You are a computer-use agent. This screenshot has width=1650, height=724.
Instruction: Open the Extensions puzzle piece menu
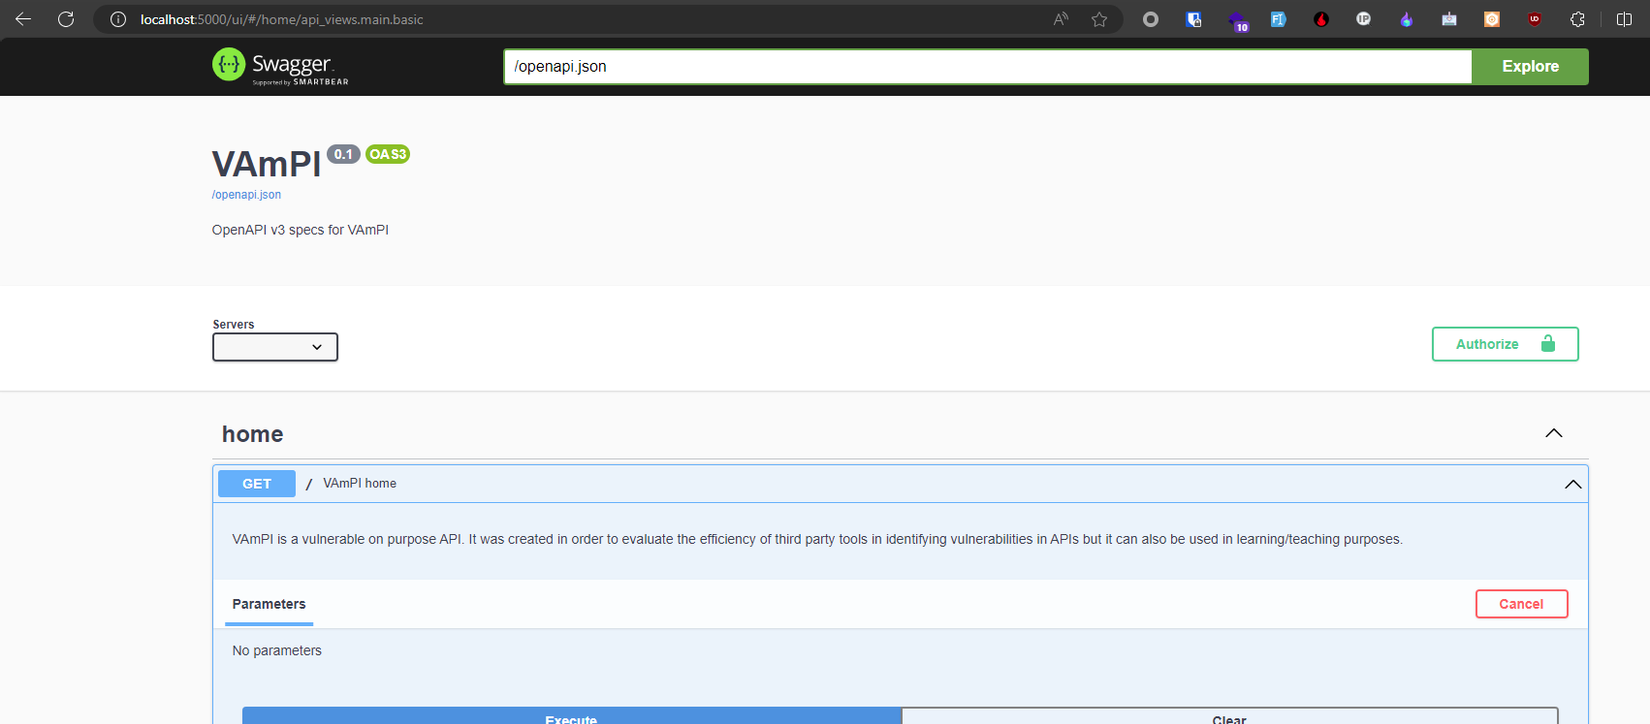pos(1578,19)
